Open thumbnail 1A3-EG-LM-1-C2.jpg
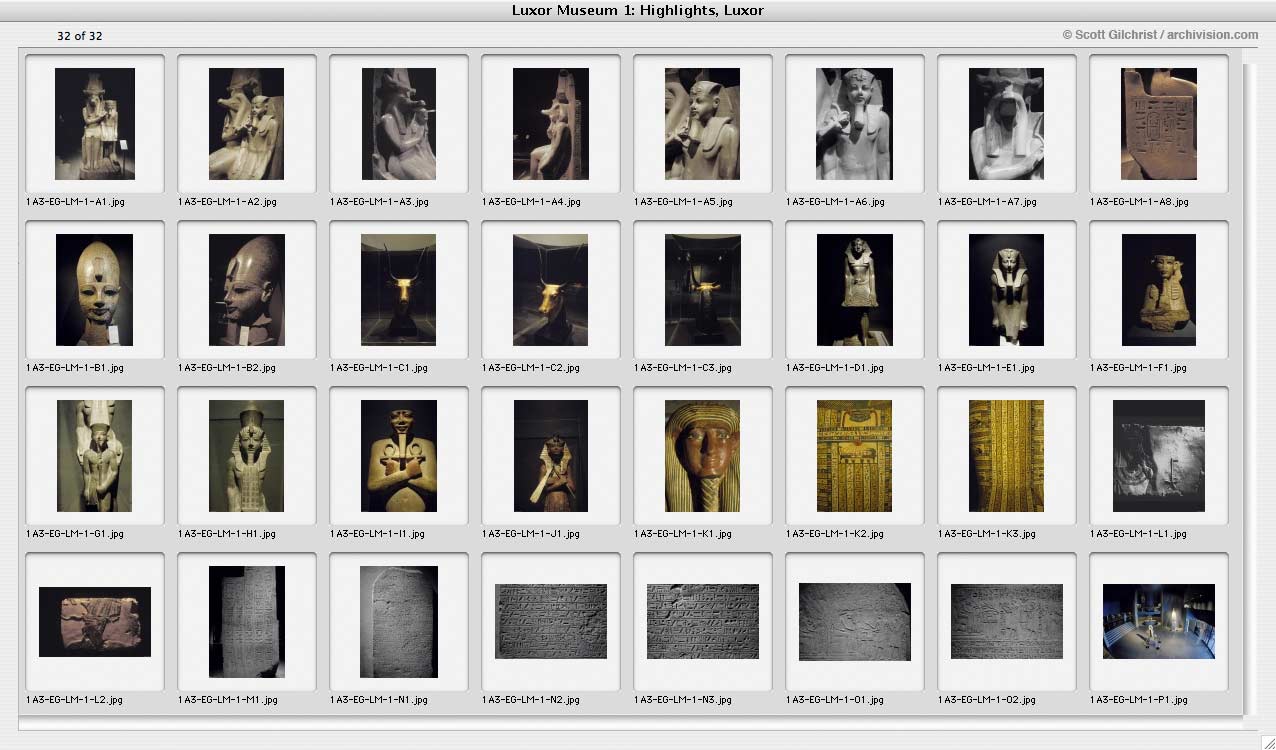The image size is (1276, 750). [551, 290]
